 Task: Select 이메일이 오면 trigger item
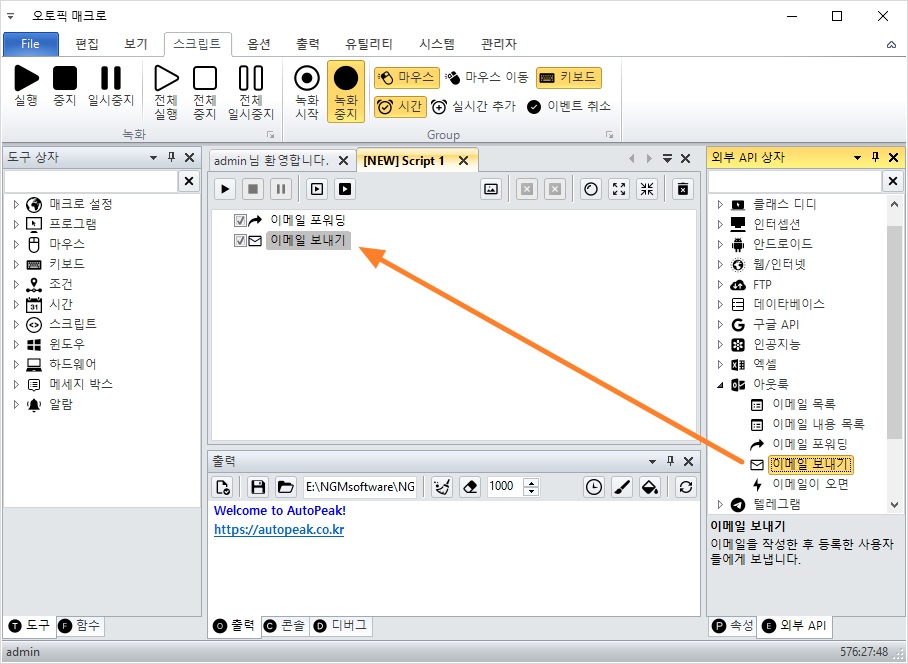click(810, 485)
